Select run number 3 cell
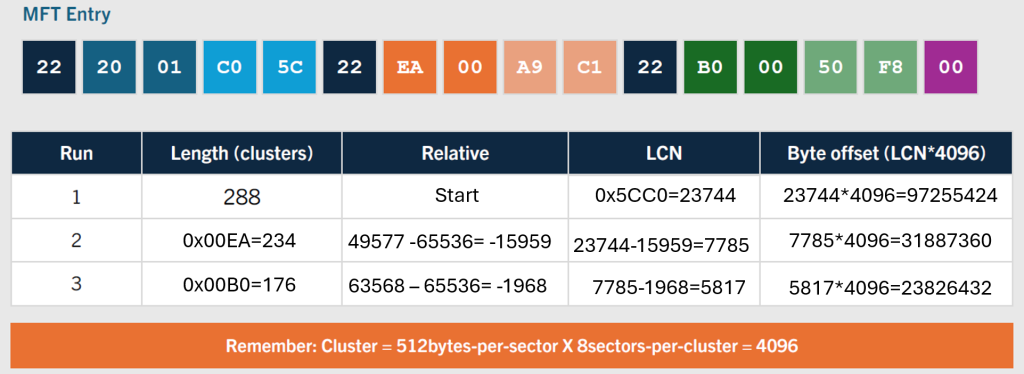Viewport: 1024px width, 374px height. click(x=76, y=284)
